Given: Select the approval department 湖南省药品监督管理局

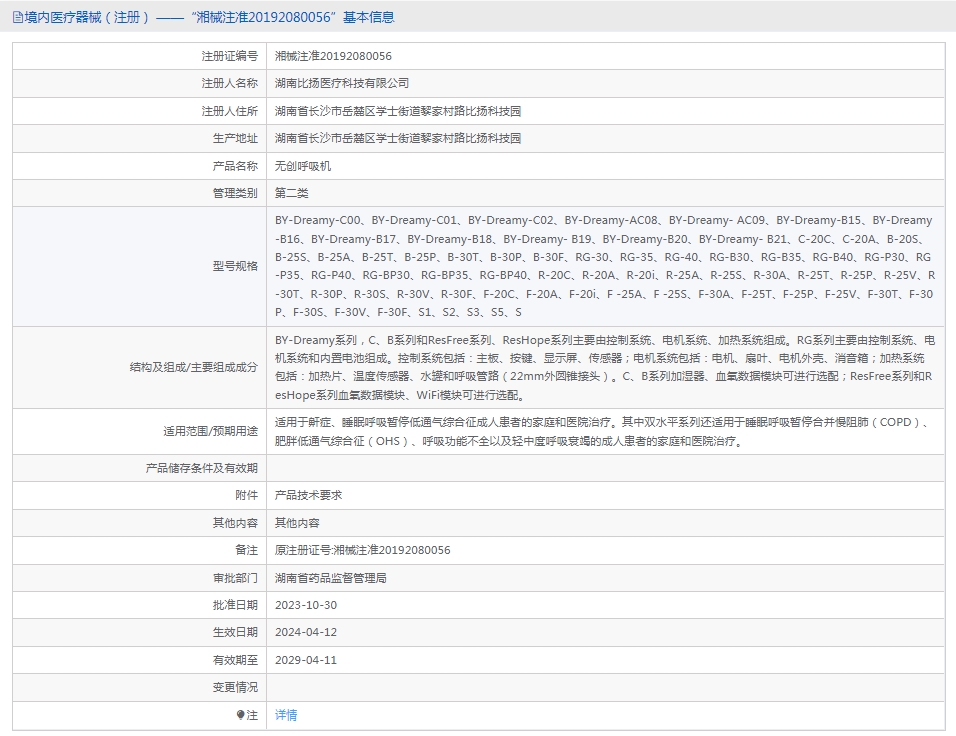Looking at the screenshot, I should click(x=331, y=578).
